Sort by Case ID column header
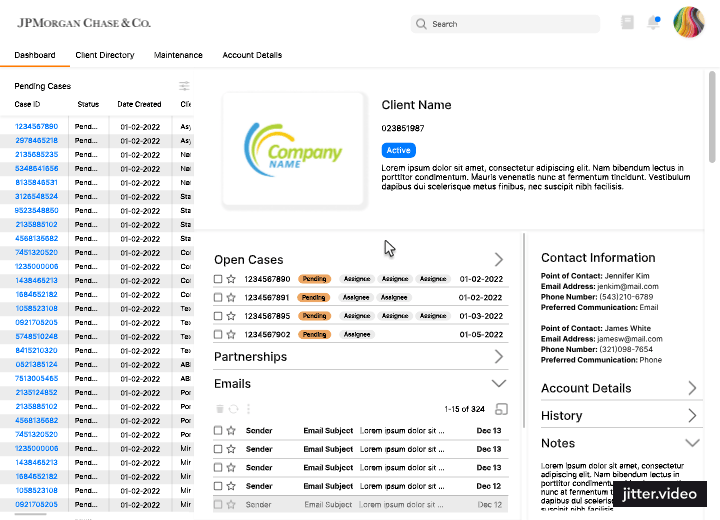Screen dimensions: 720x520 (x=27, y=104)
